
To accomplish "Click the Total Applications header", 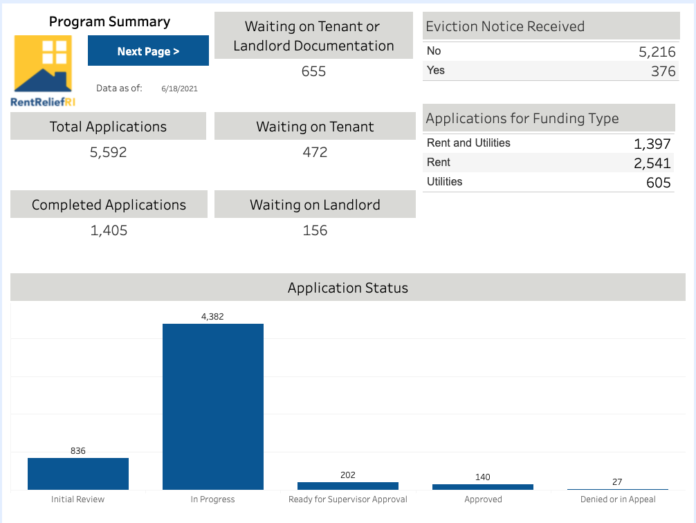I will (108, 126).
